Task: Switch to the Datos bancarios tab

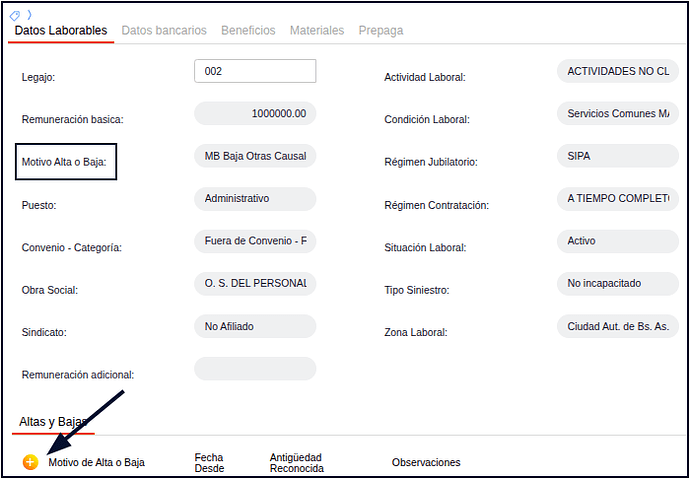Action: [164, 31]
